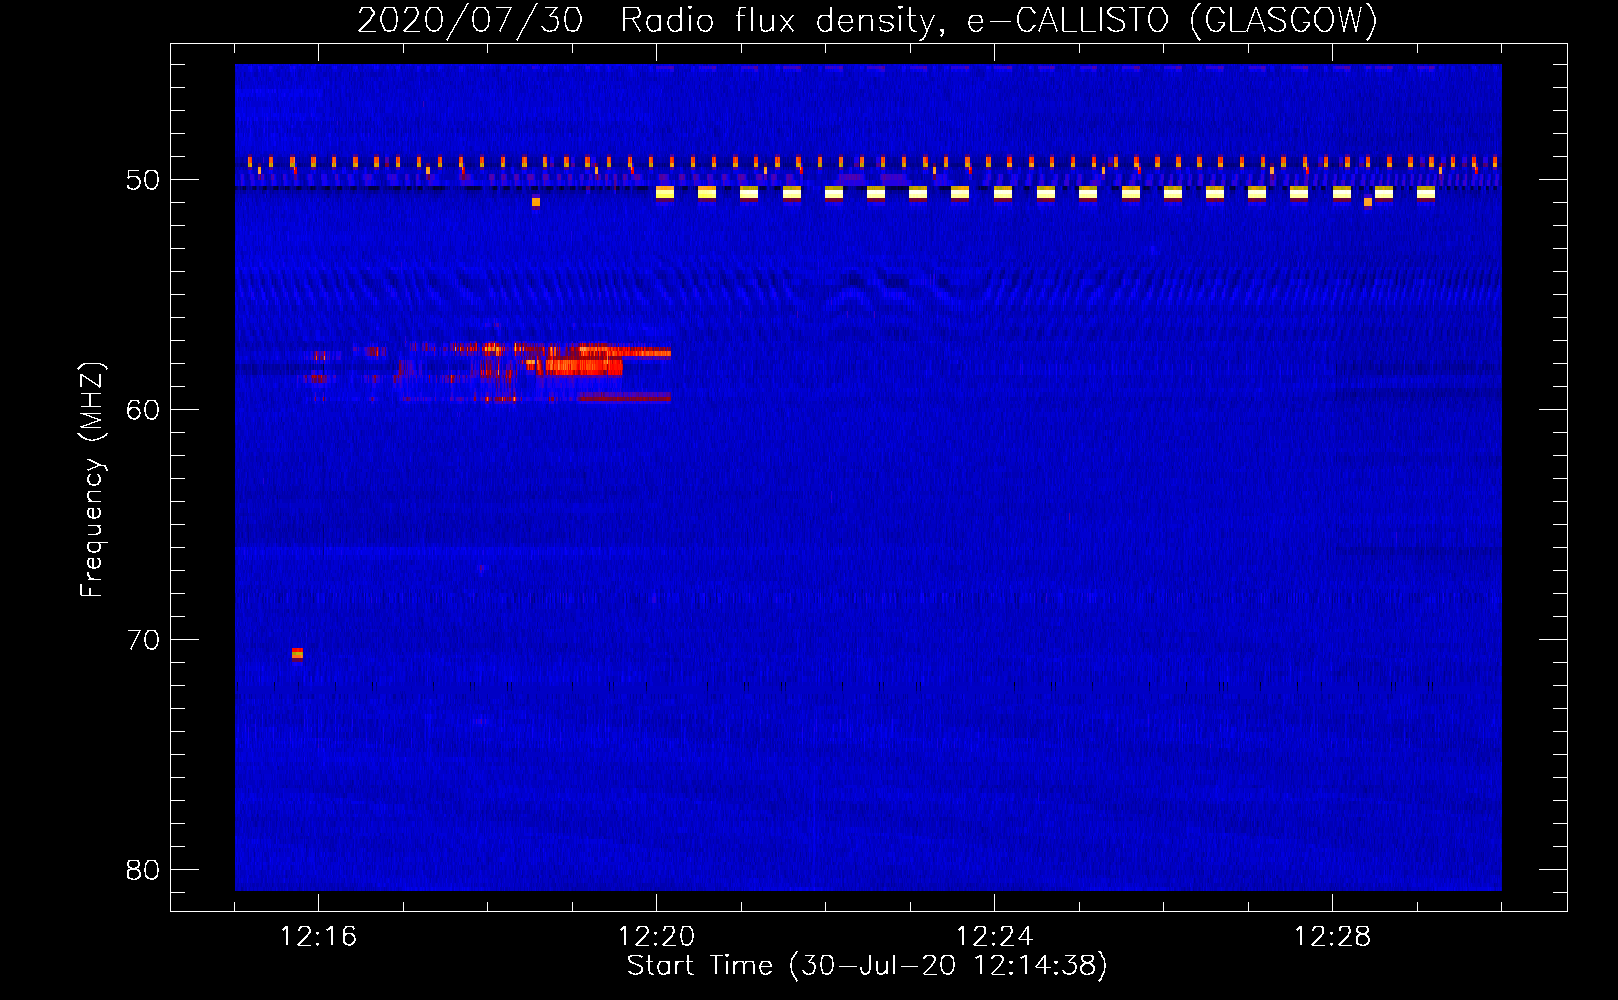Click the isolated orange spot near 70 MHz
This screenshot has height=1000, width=1618.
(297, 654)
